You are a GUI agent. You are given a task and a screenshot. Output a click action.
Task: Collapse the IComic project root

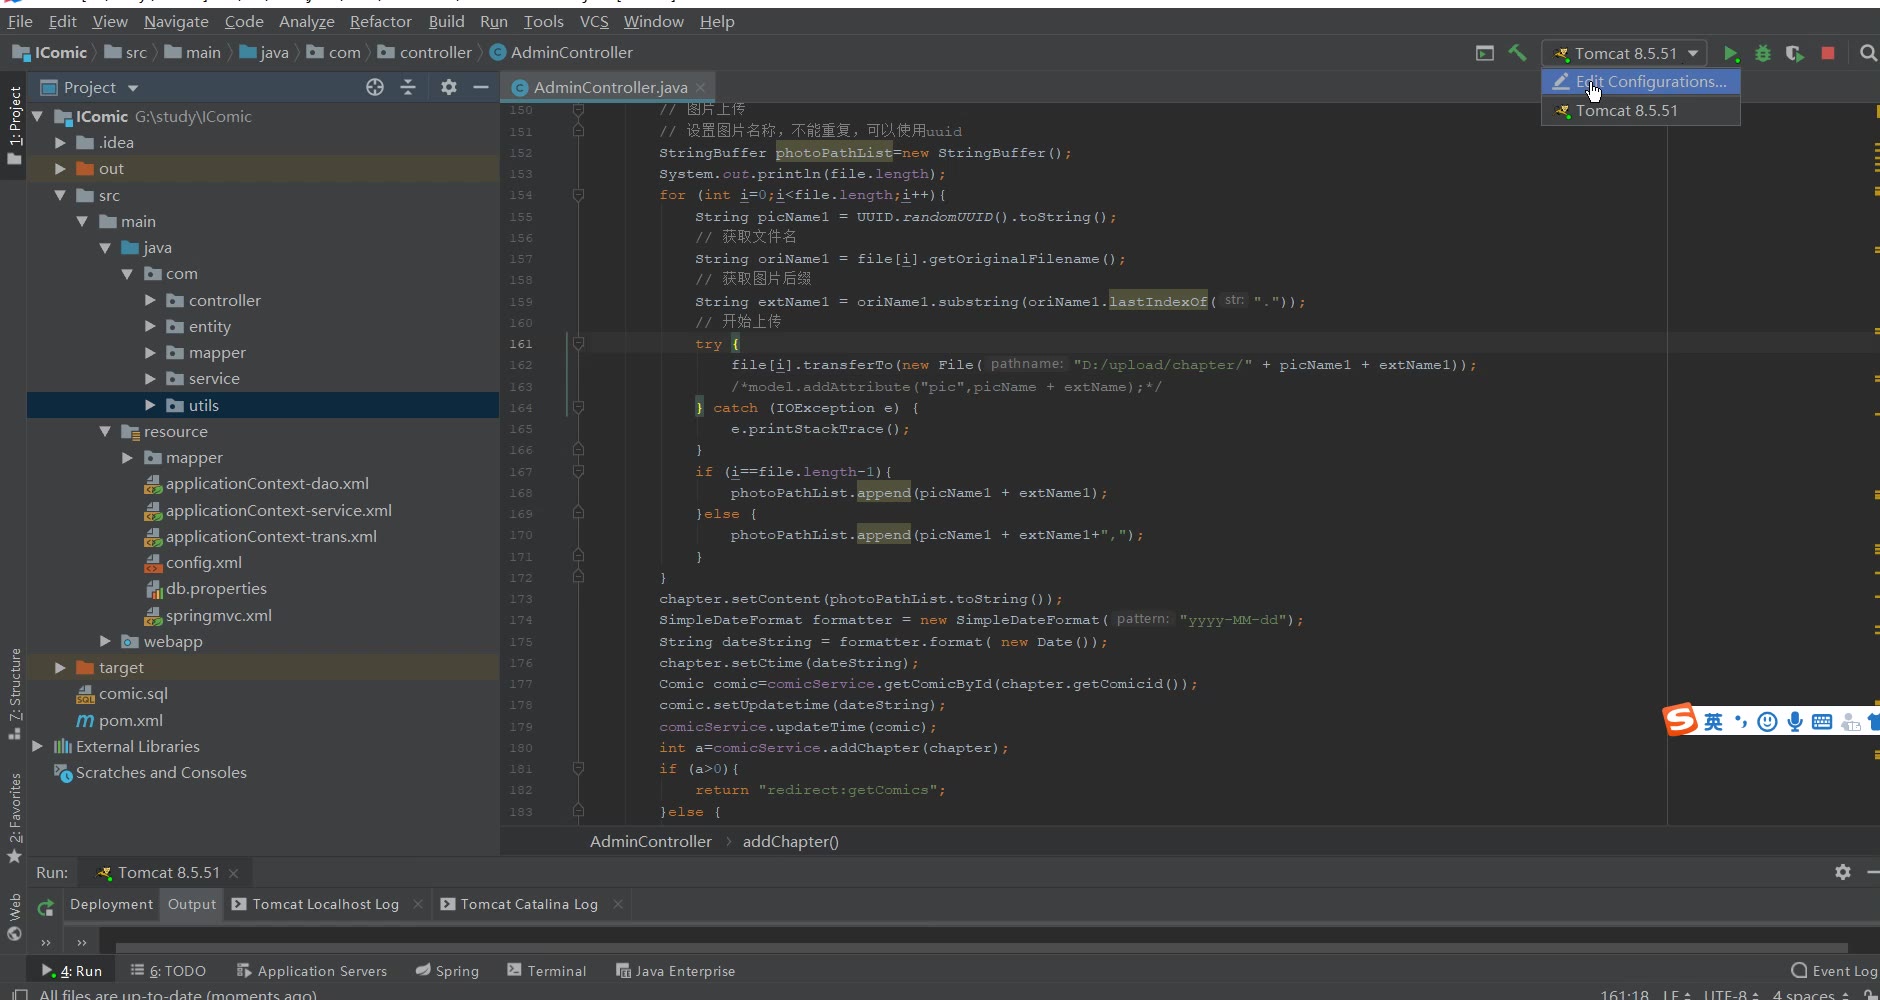(37, 116)
